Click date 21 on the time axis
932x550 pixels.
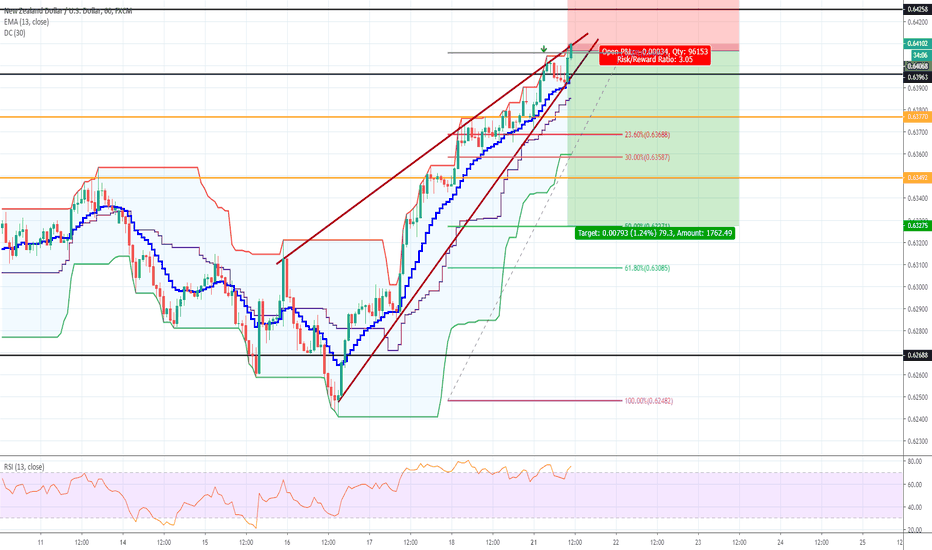tap(534, 542)
